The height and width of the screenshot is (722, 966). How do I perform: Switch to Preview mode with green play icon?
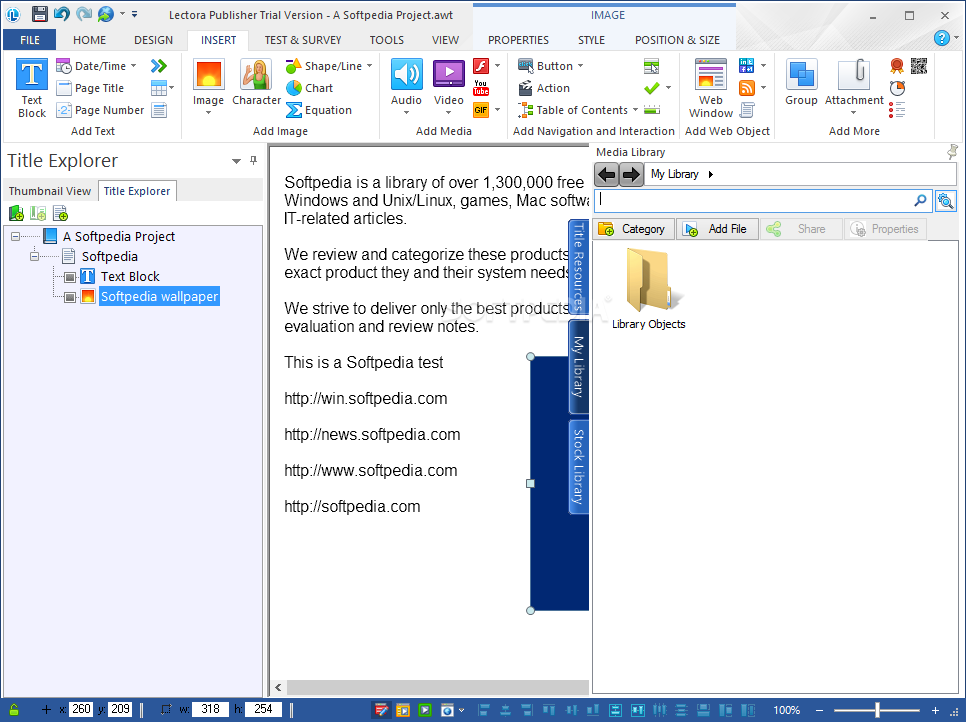(425, 710)
